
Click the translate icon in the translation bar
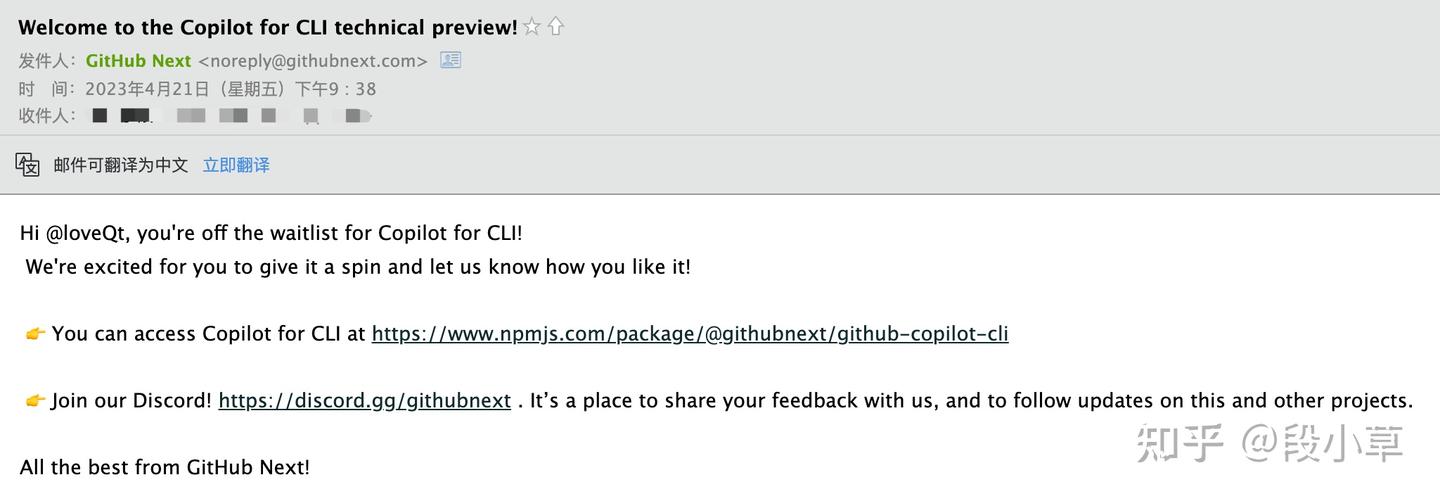[28, 165]
